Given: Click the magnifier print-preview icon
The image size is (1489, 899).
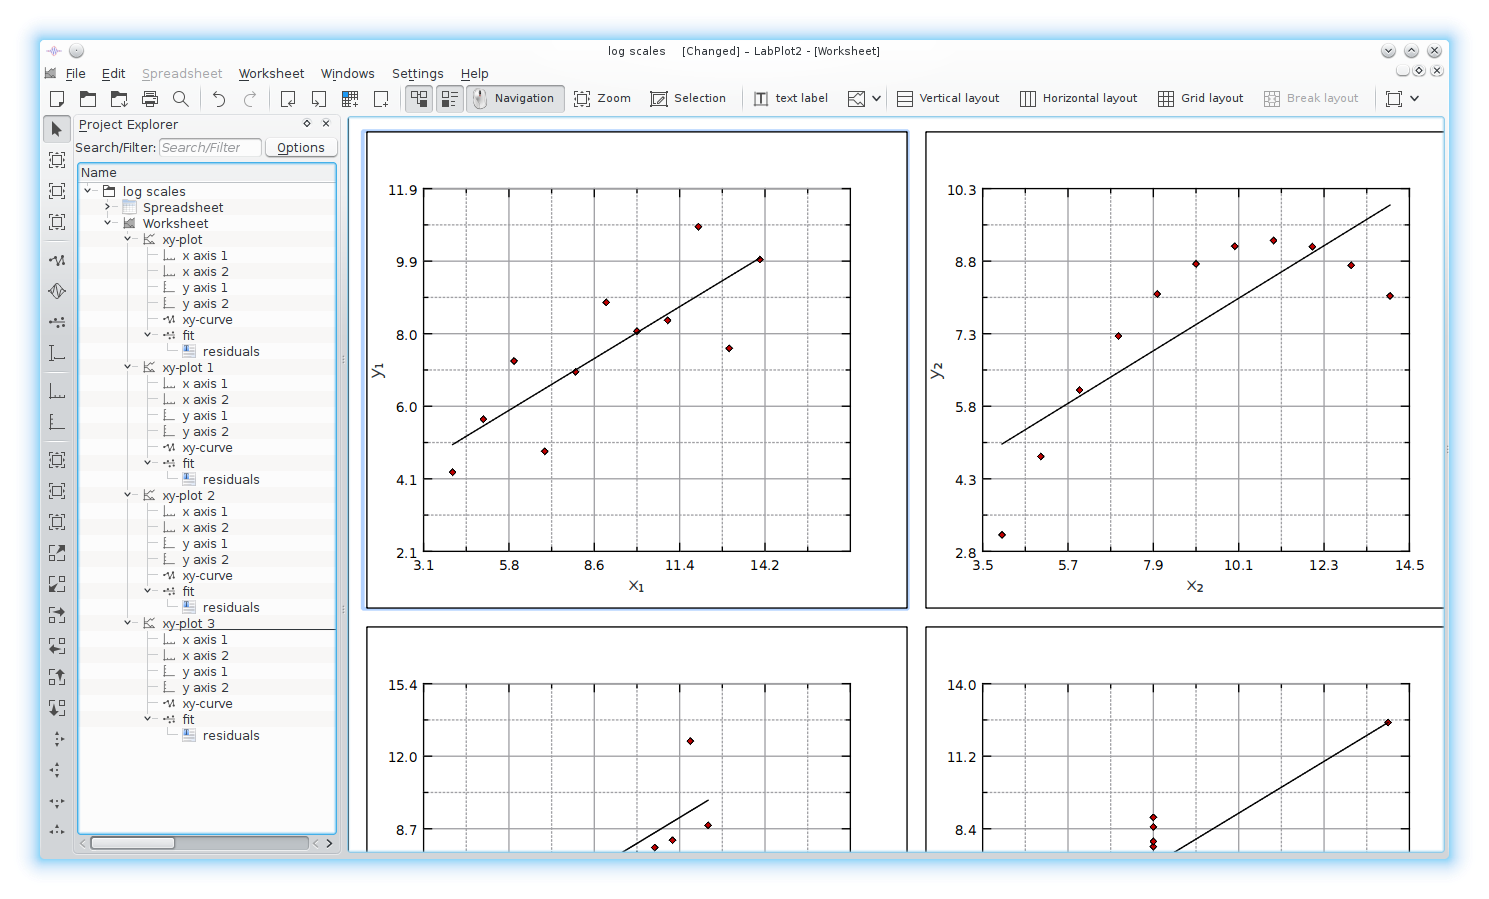Looking at the screenshot, I should click(x=181, y=98).
